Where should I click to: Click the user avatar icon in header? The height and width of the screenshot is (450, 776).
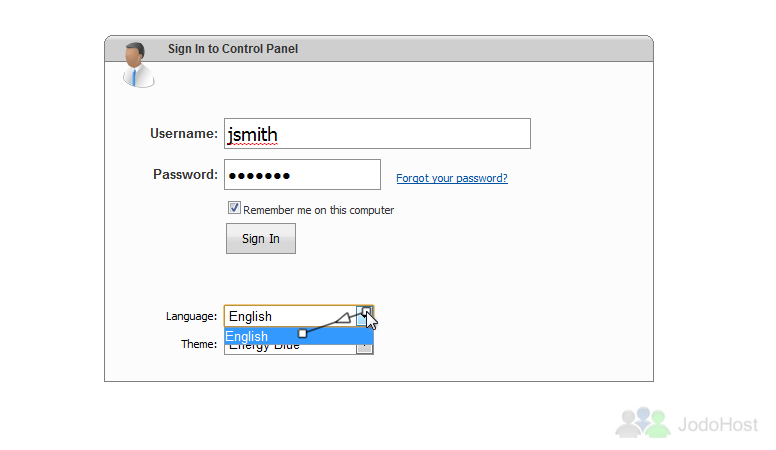click(138, 65)
